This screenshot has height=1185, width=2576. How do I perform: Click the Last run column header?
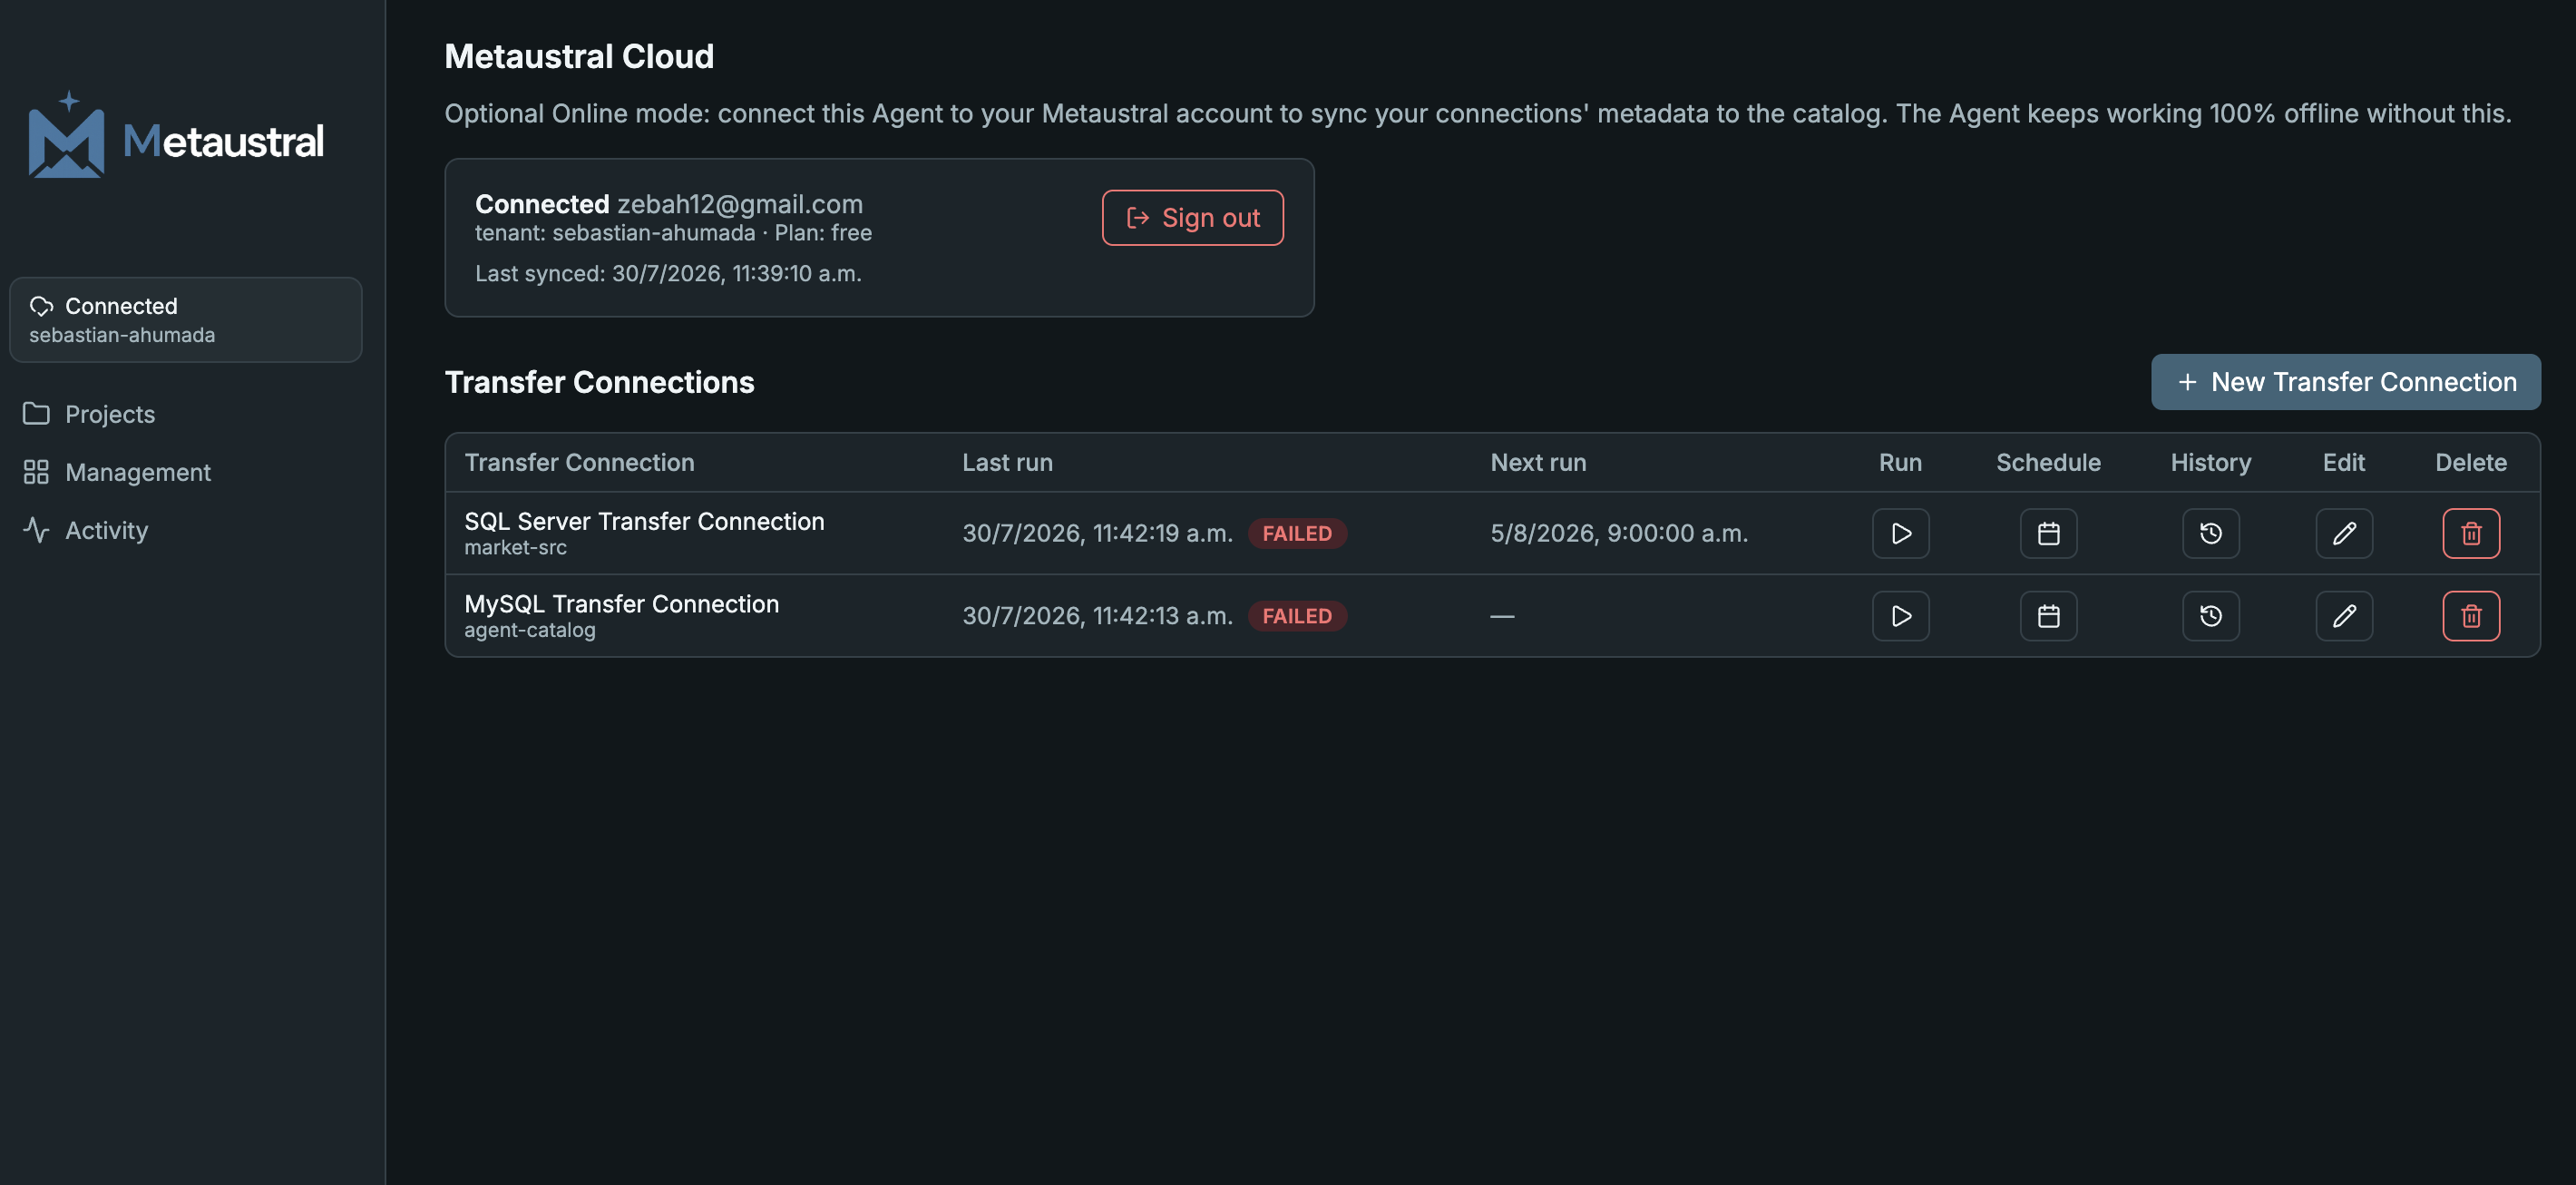[x=1007, y=462]
